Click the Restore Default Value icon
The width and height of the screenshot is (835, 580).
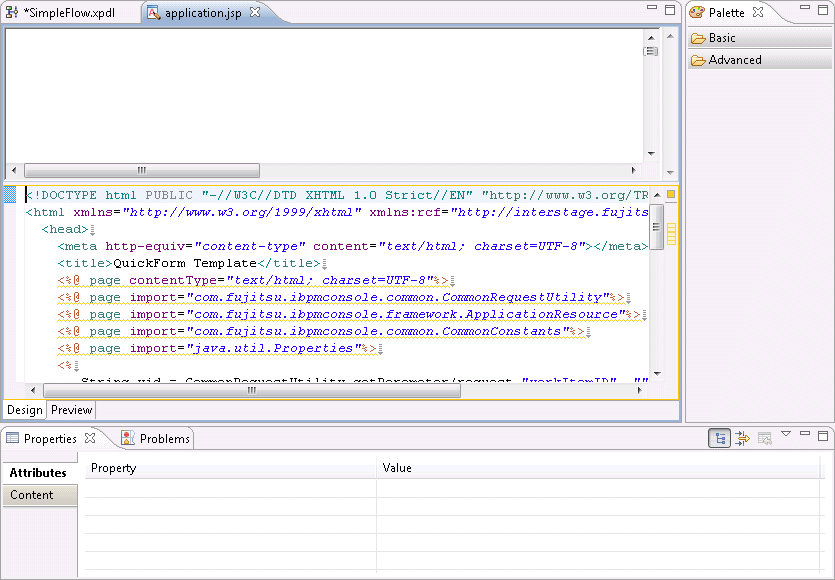tap(765, 438)
